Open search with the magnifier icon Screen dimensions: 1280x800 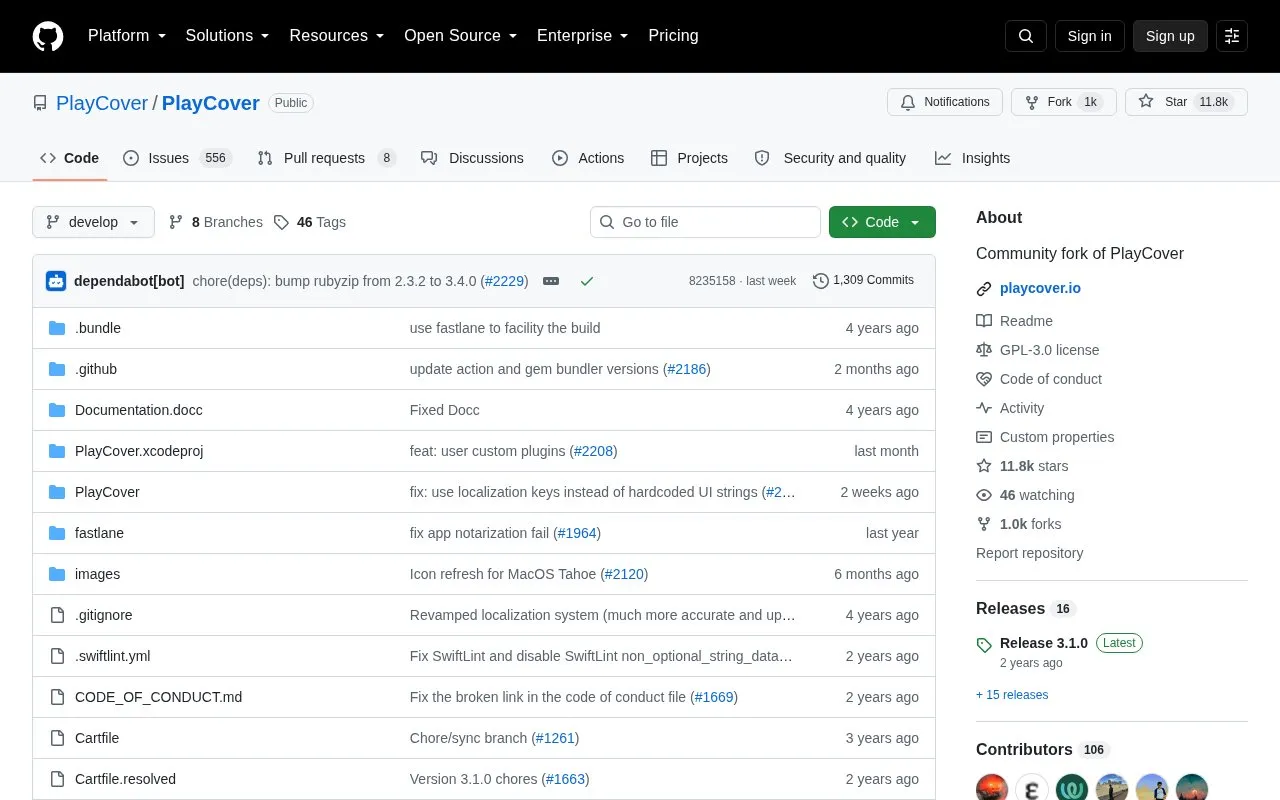pos(1026,36)
